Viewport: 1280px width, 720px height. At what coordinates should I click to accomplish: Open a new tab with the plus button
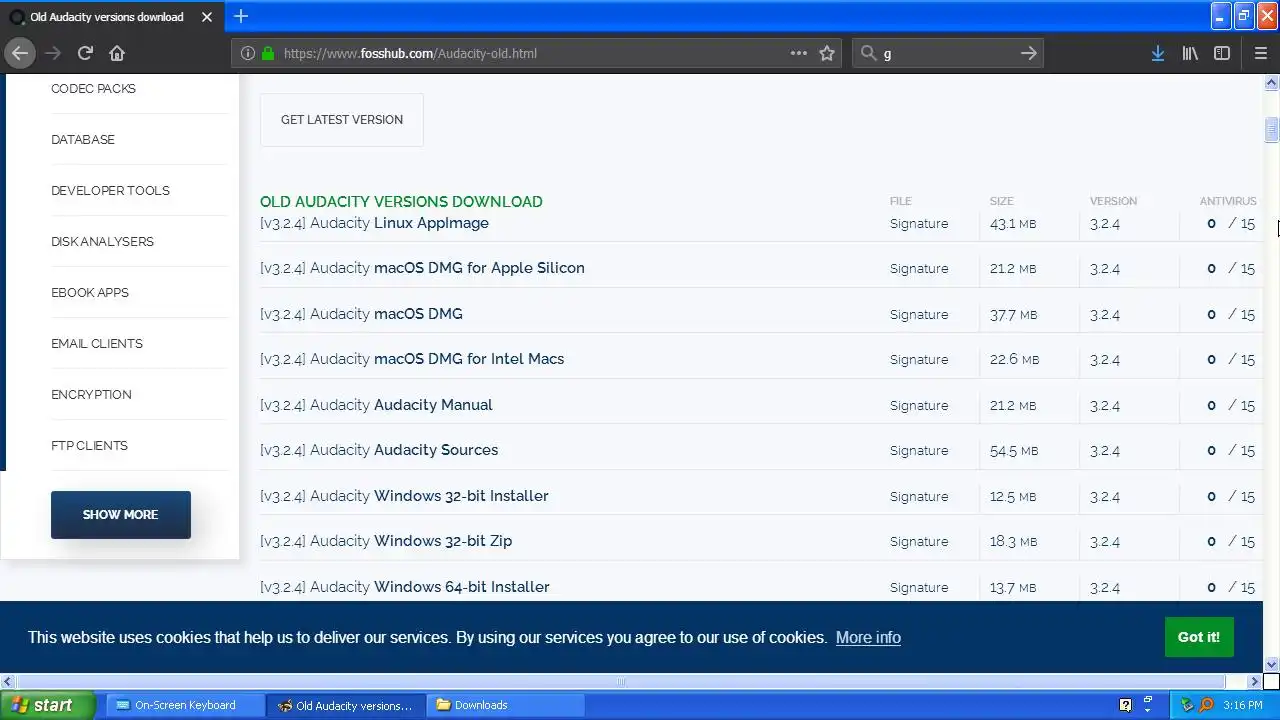[241, 16]
